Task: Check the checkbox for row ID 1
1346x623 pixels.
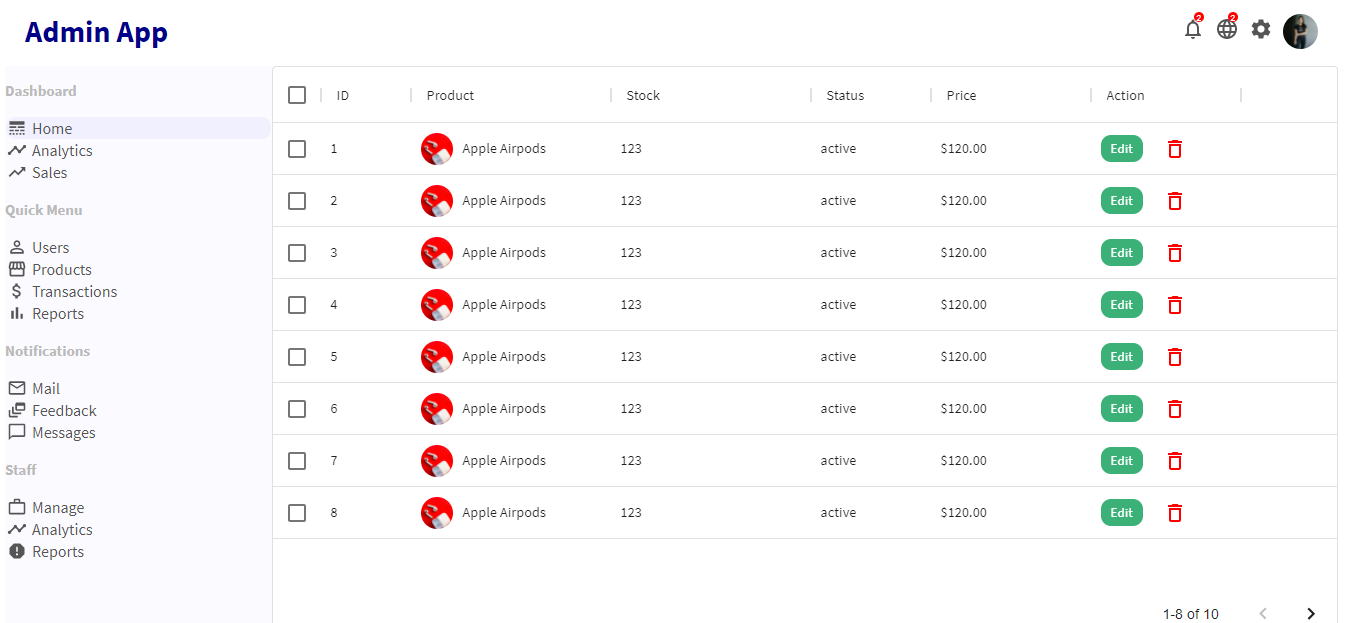Action: click(297, 149)
